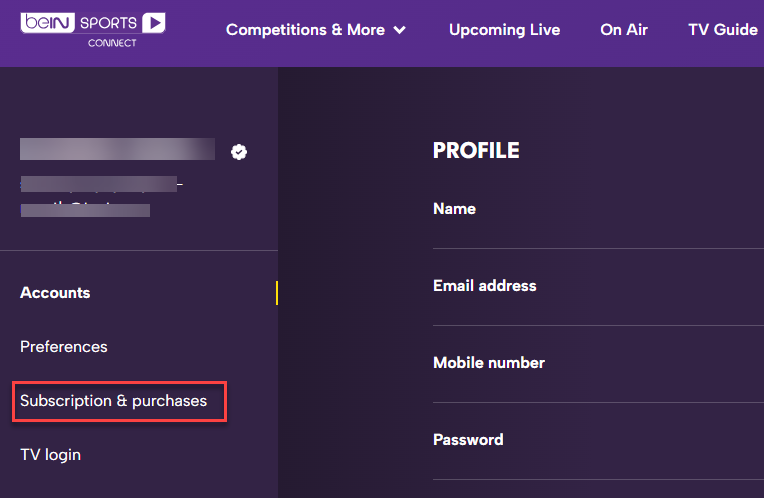
Task: Open the Competitions & More menu label
Action: tap(305, 30)
